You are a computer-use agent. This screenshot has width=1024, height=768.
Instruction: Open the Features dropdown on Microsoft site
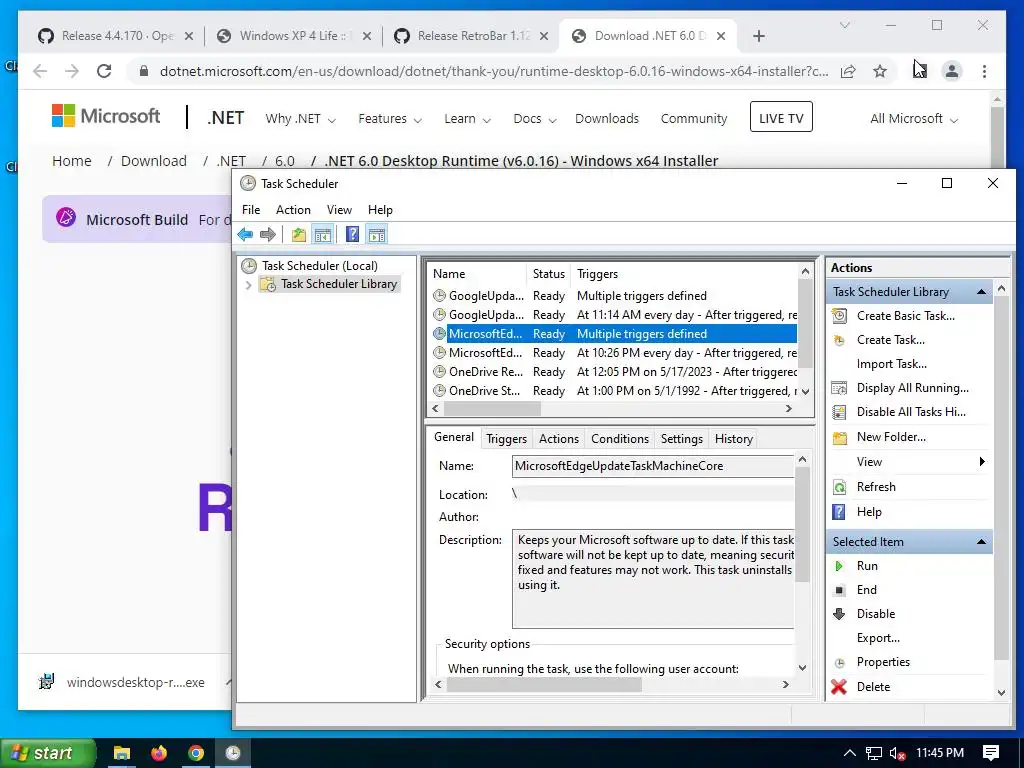pyautogui.click(x=390, y=119)
